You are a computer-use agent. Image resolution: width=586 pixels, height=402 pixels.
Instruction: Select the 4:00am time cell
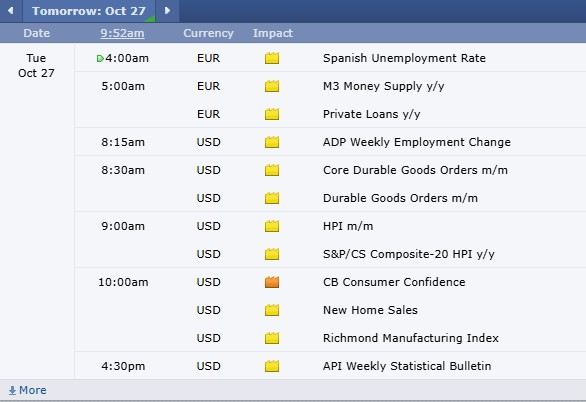pos(127,58)
